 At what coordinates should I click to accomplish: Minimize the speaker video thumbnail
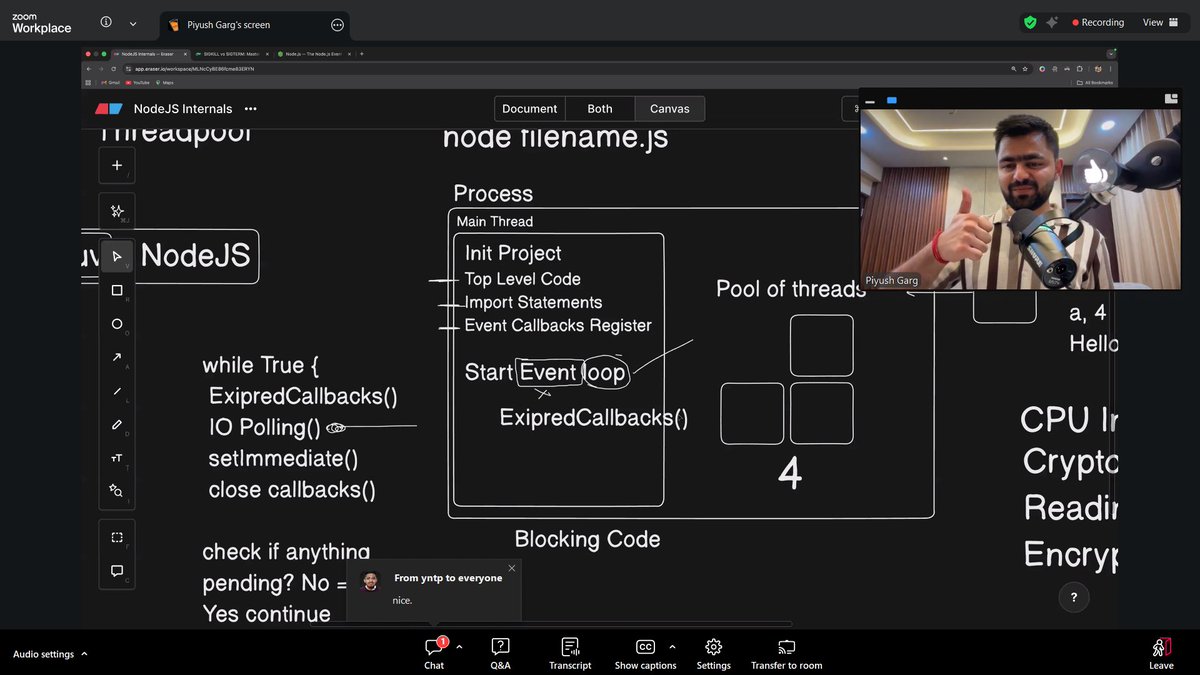click(x=870, y=100)
